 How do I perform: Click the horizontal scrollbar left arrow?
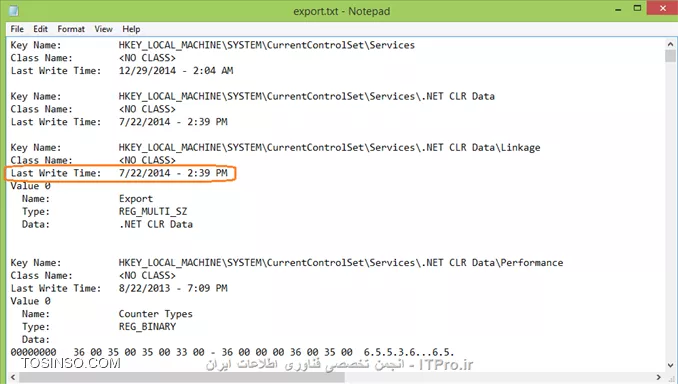pyautogui.click(x=13, y=378)
